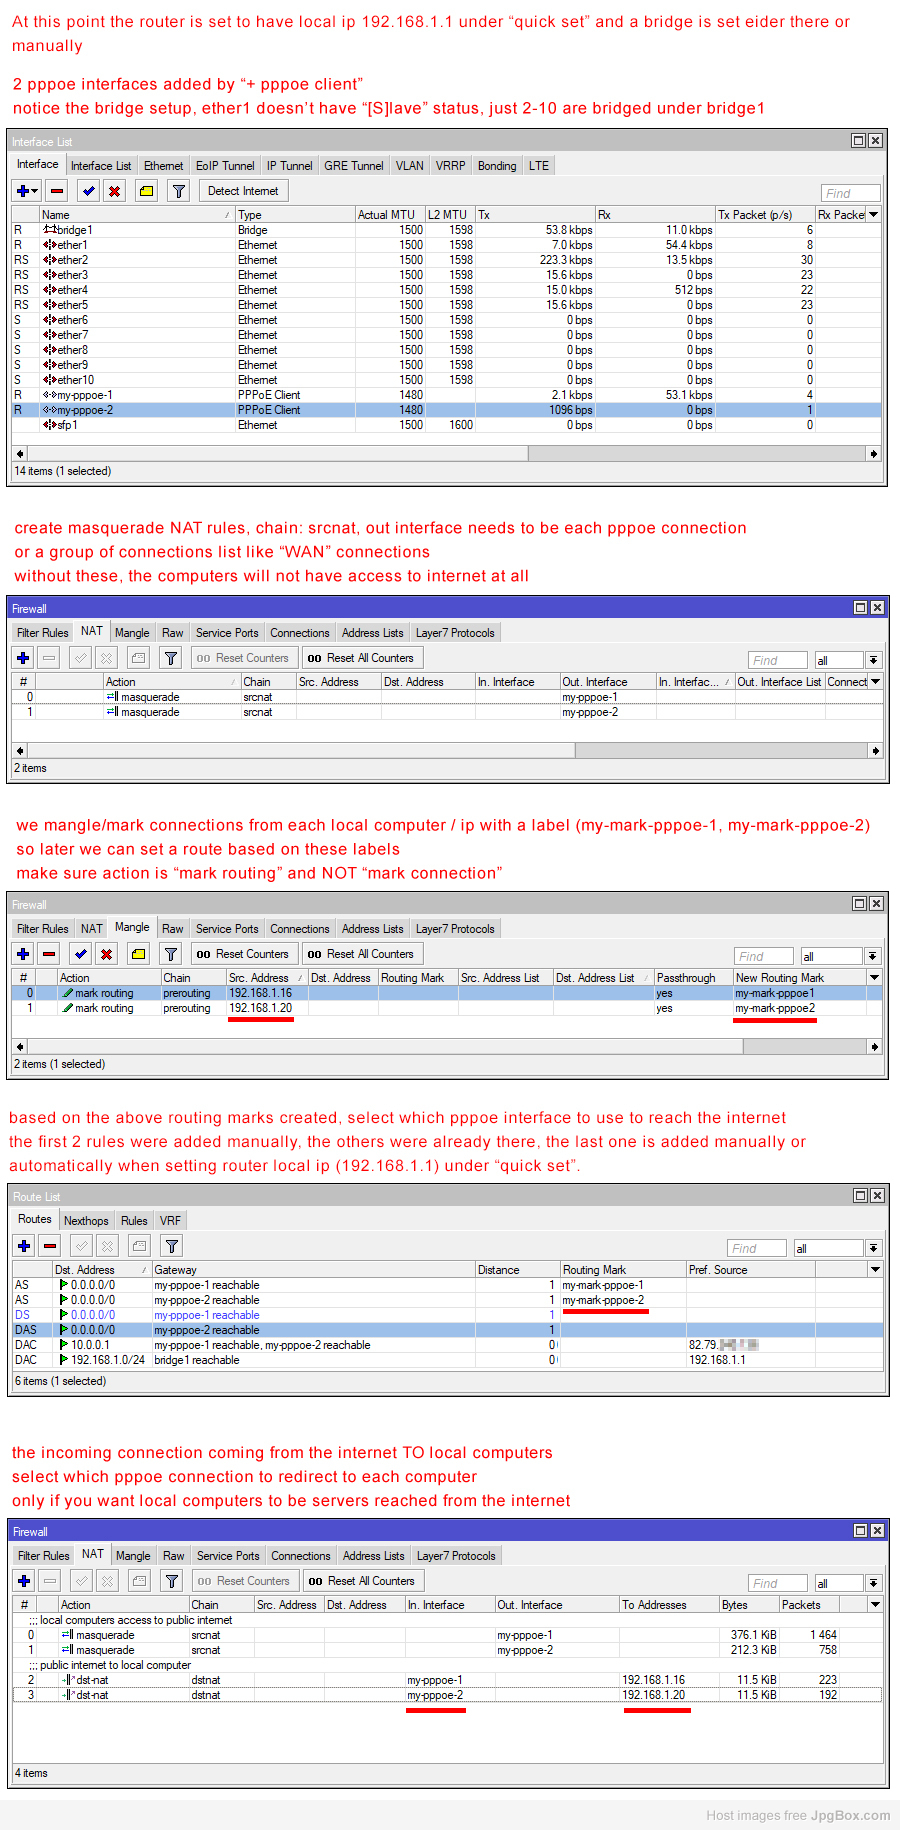This screenshot has height=1830, width=900.
Task: Open the 'all' dropdown in Firewall Mangle window
Action: pos(872,956)
